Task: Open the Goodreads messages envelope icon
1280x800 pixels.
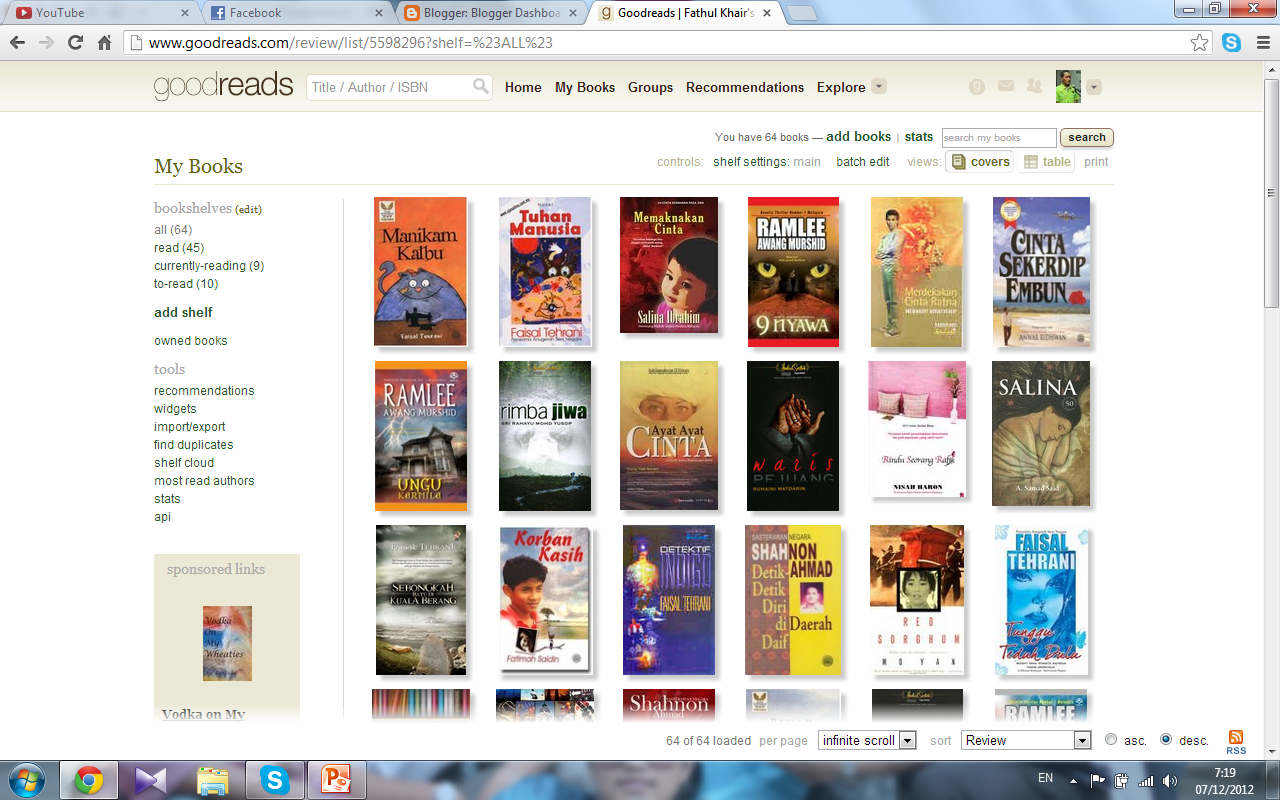Action: click(1006, 87)
